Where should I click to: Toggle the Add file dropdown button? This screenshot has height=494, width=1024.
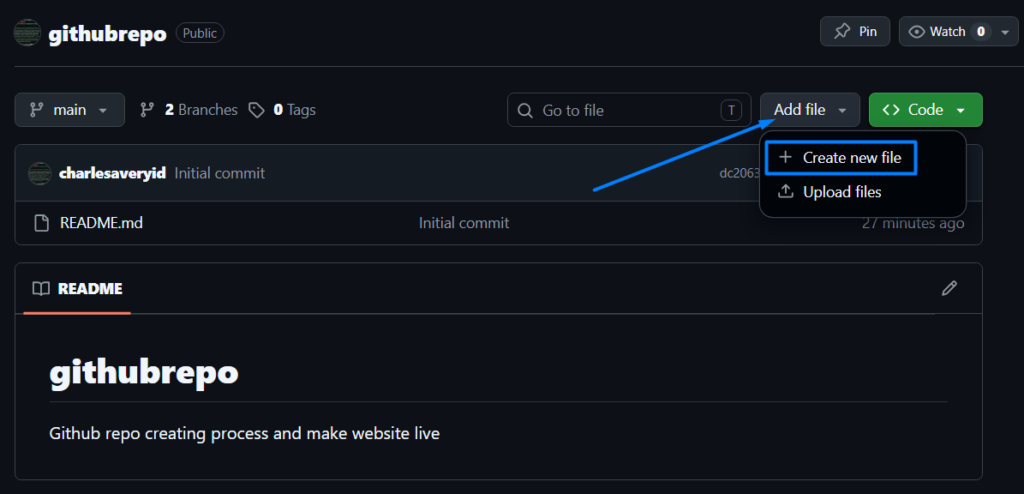click(x=810, y=110)
